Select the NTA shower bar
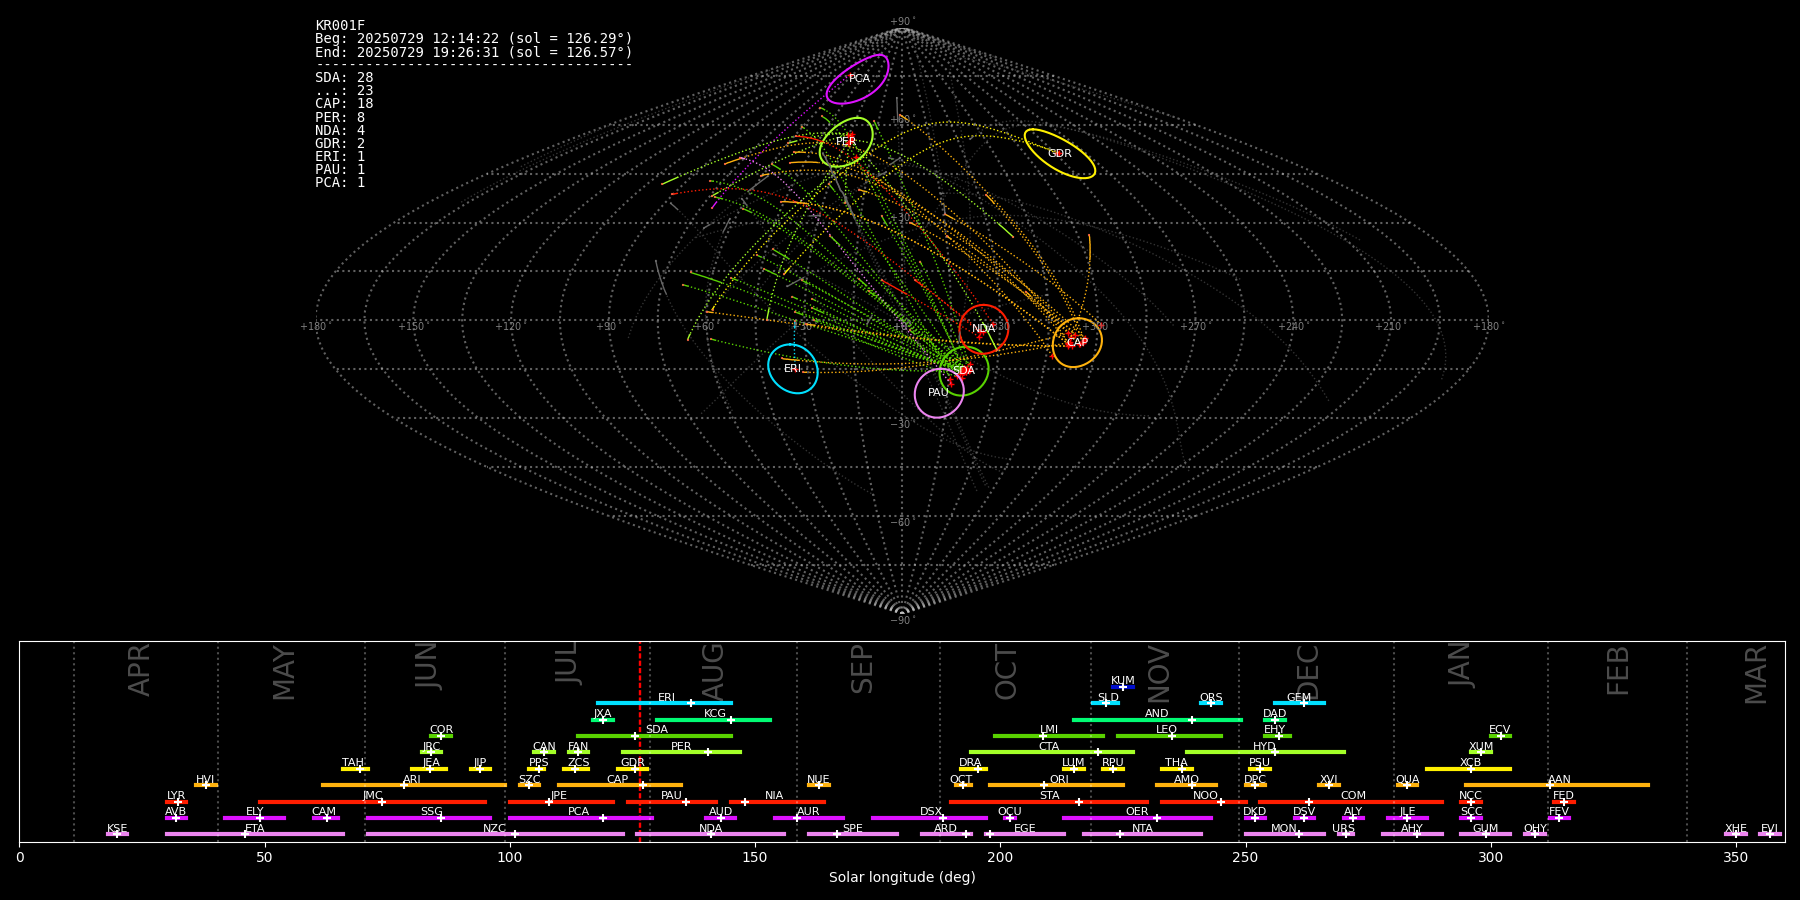This screenshot has height=900, width=1800. [x=1142, y=834]
